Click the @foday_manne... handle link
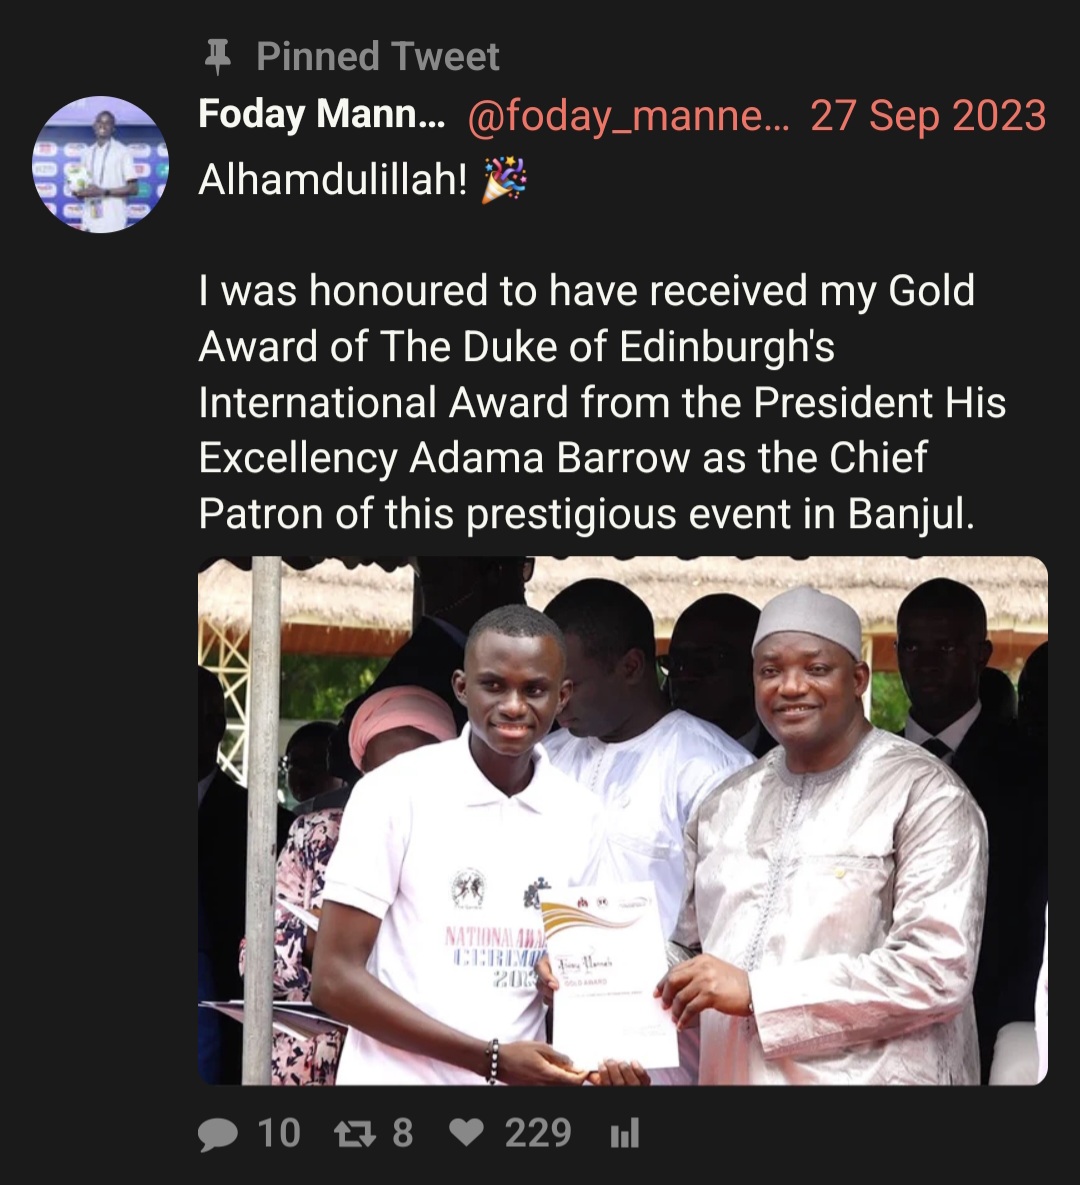1080x1185 pixels. point(628,116)
